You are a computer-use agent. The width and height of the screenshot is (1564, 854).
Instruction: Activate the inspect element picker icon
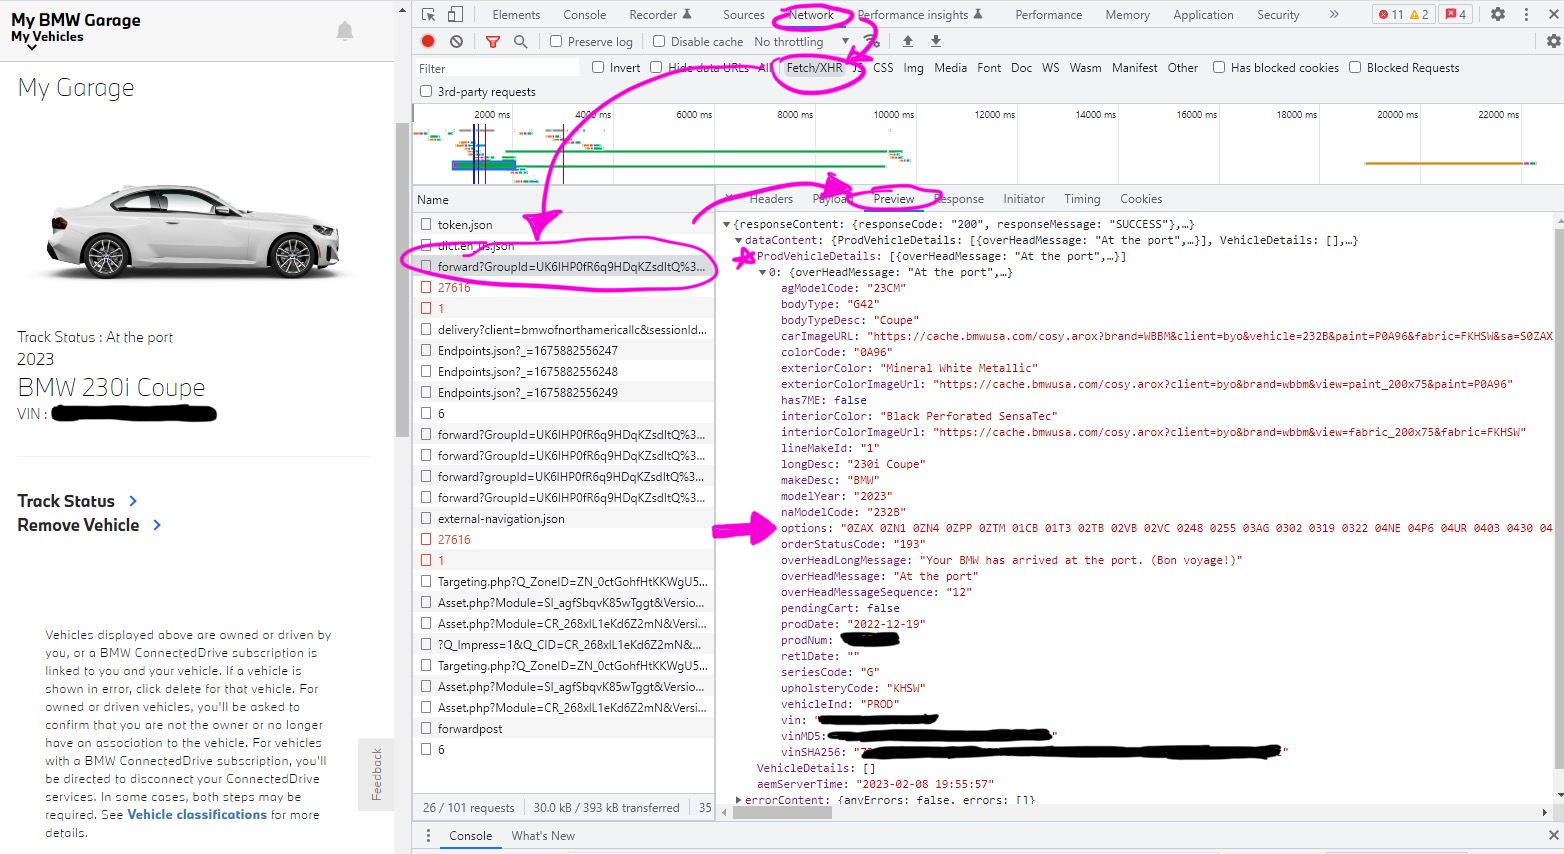[x=429, y=14]
